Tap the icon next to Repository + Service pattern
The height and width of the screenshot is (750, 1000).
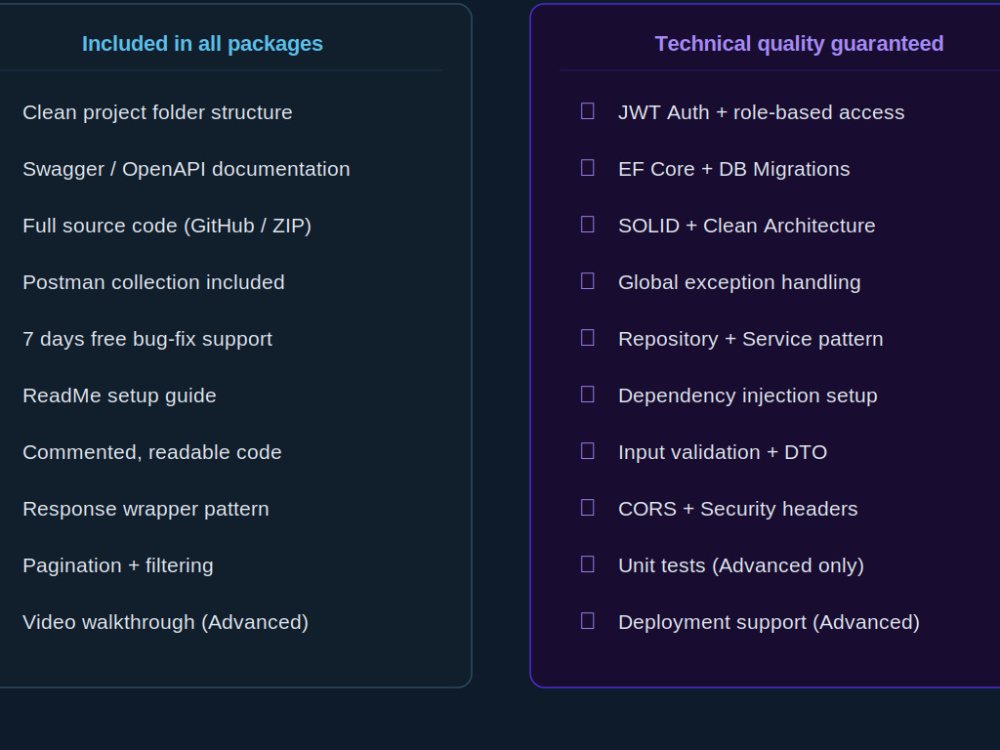(587, 338)
